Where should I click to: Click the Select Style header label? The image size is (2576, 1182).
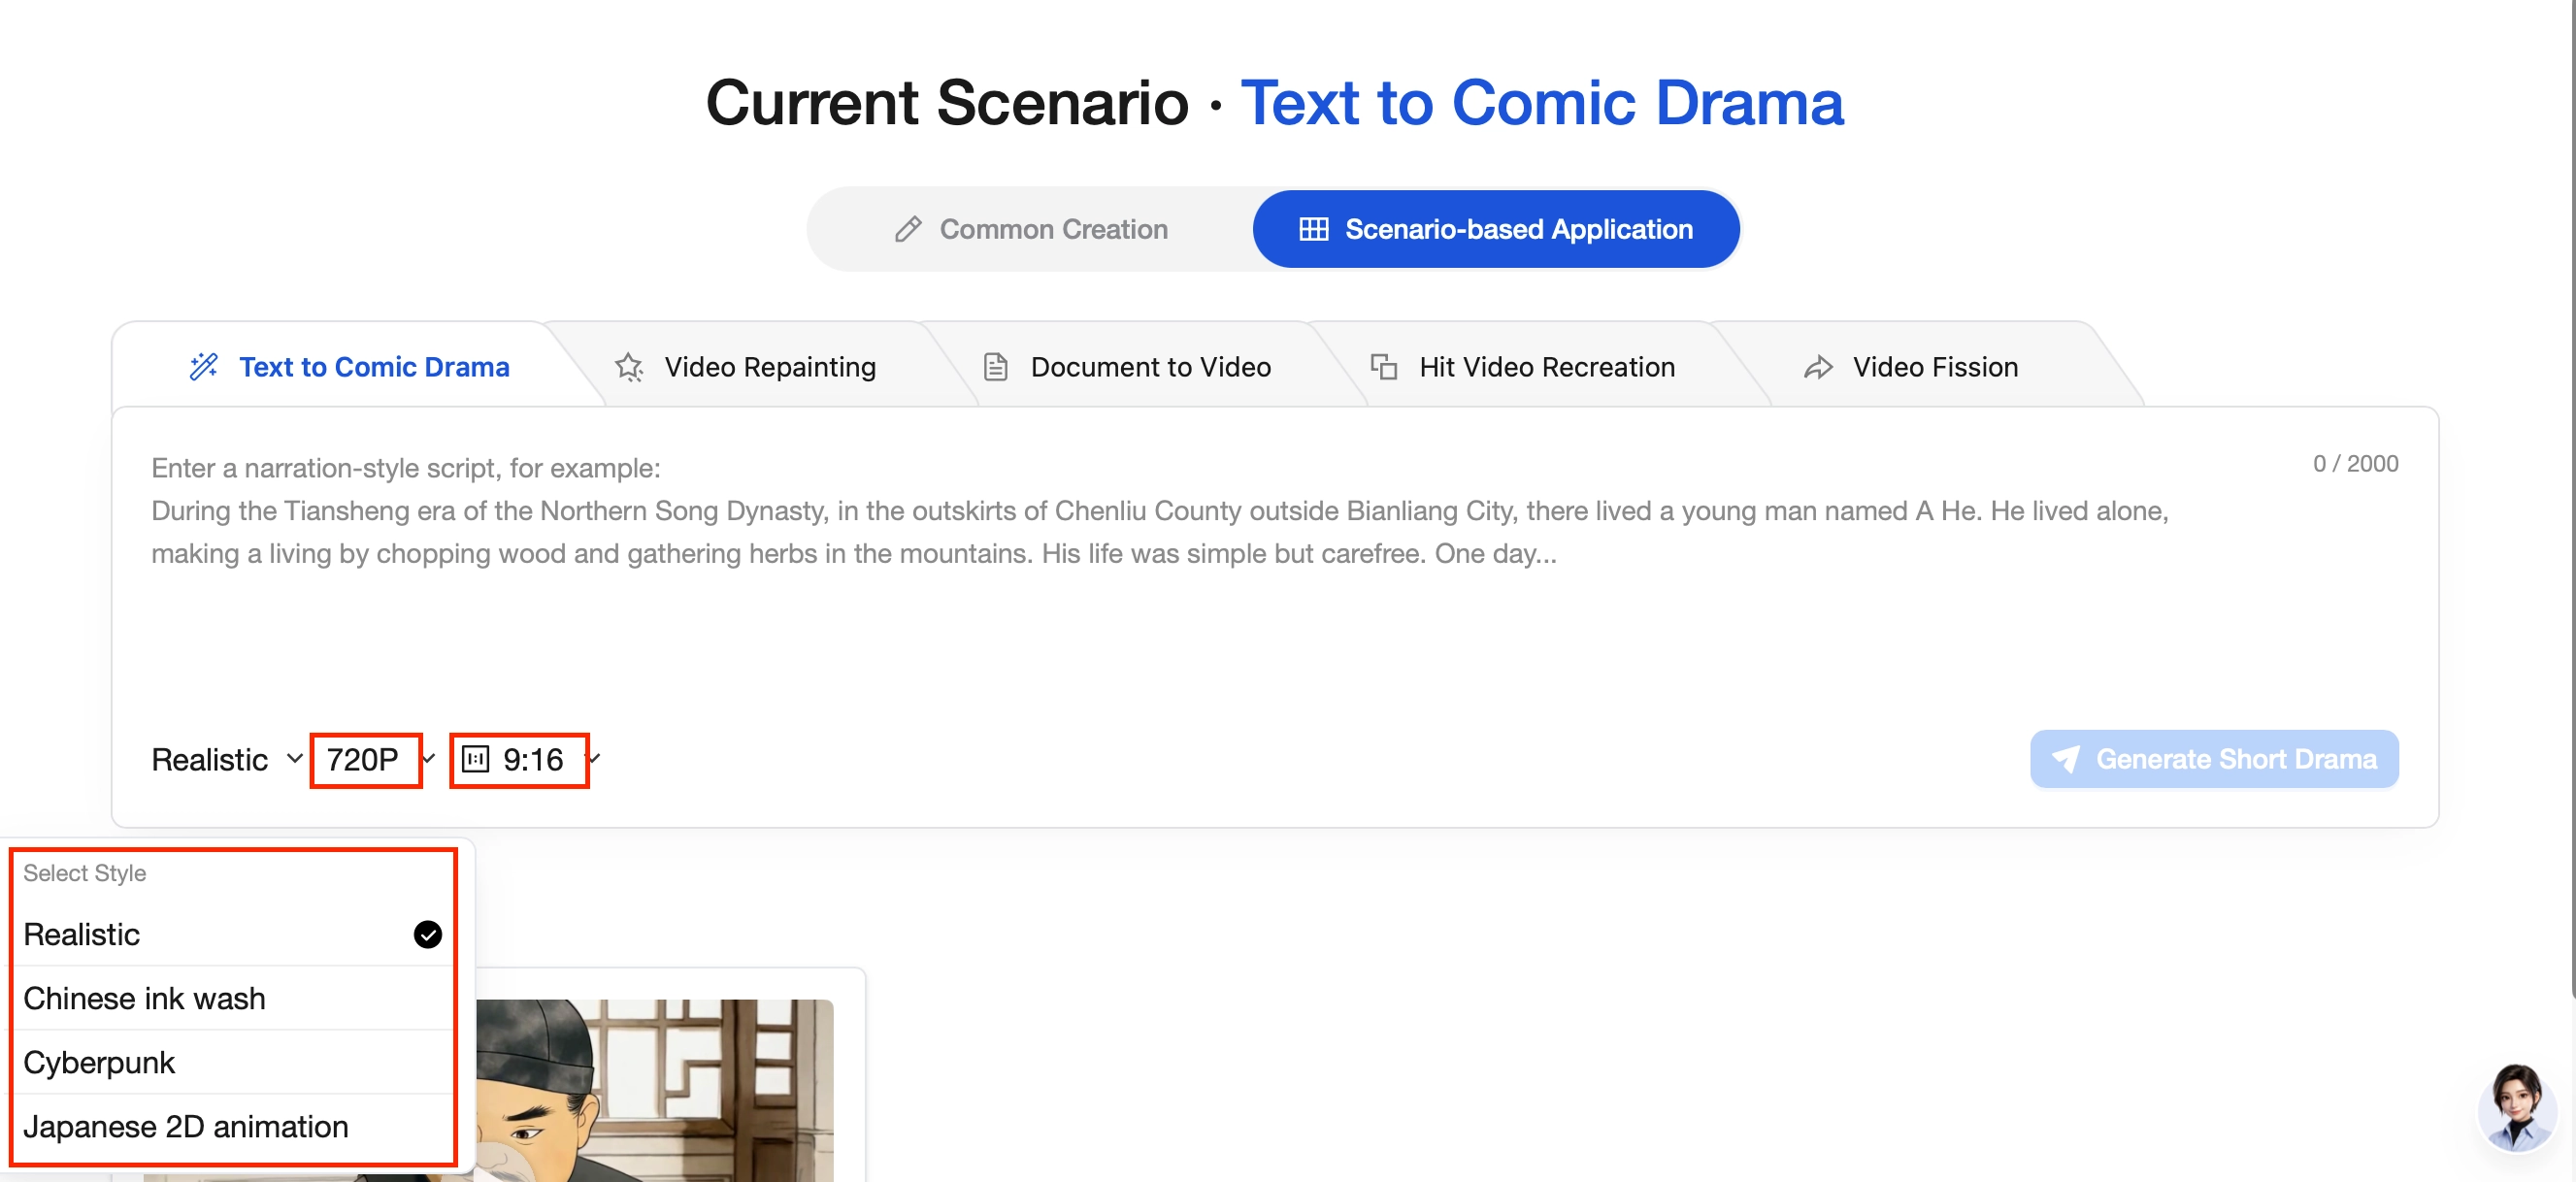pyautogui.click(x=84, y=873)
